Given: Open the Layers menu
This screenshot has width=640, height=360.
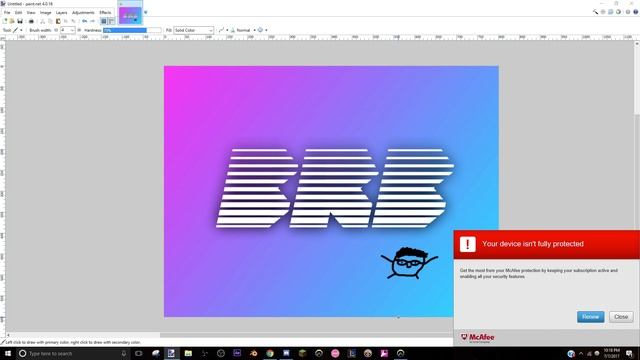Looking at the screenshot, I should click(x=61, y=13).
